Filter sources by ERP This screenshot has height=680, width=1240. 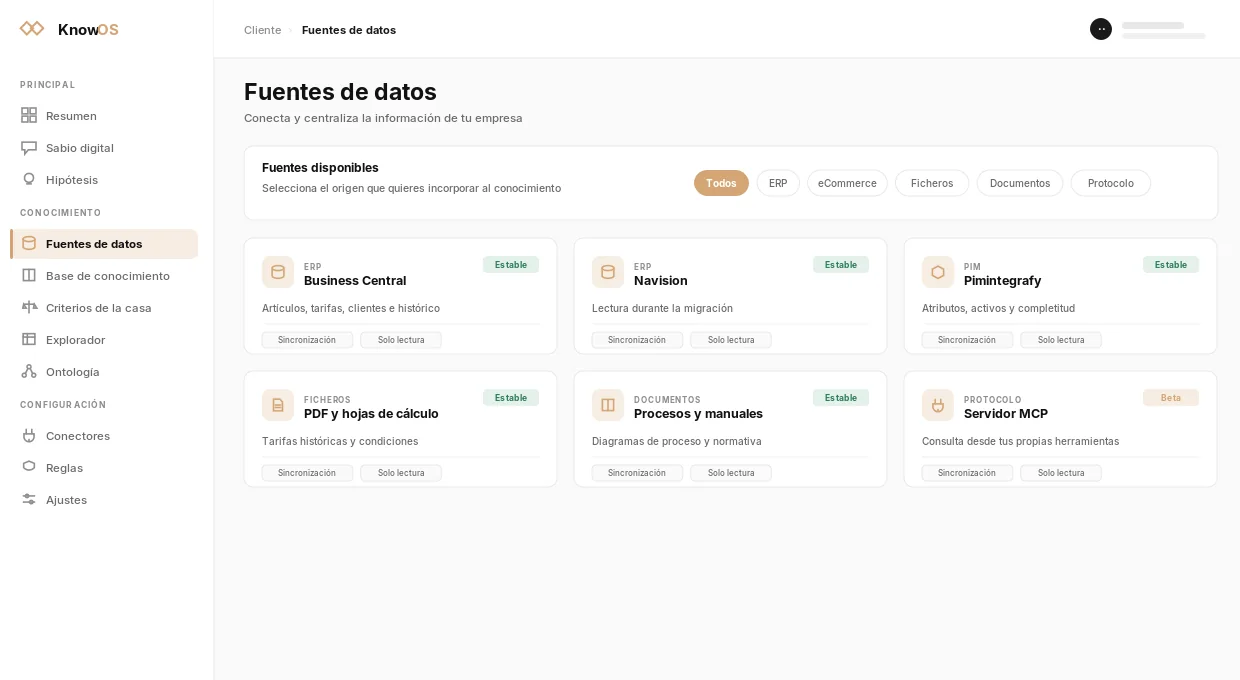[778, 183]
